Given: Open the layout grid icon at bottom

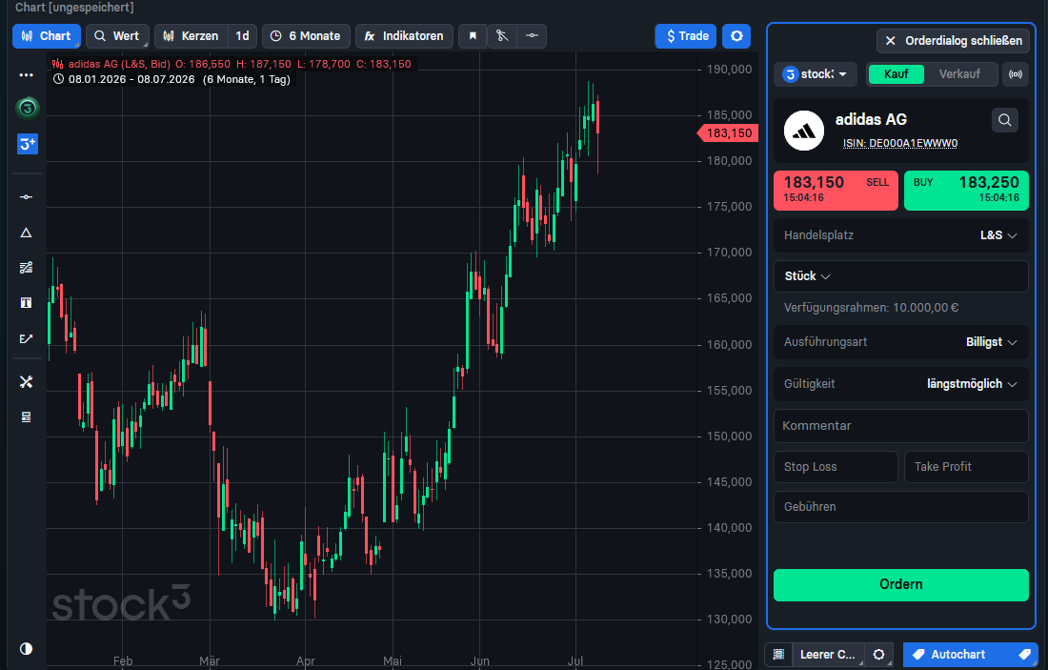Looking at the screenshot, I should coord(779,655).
